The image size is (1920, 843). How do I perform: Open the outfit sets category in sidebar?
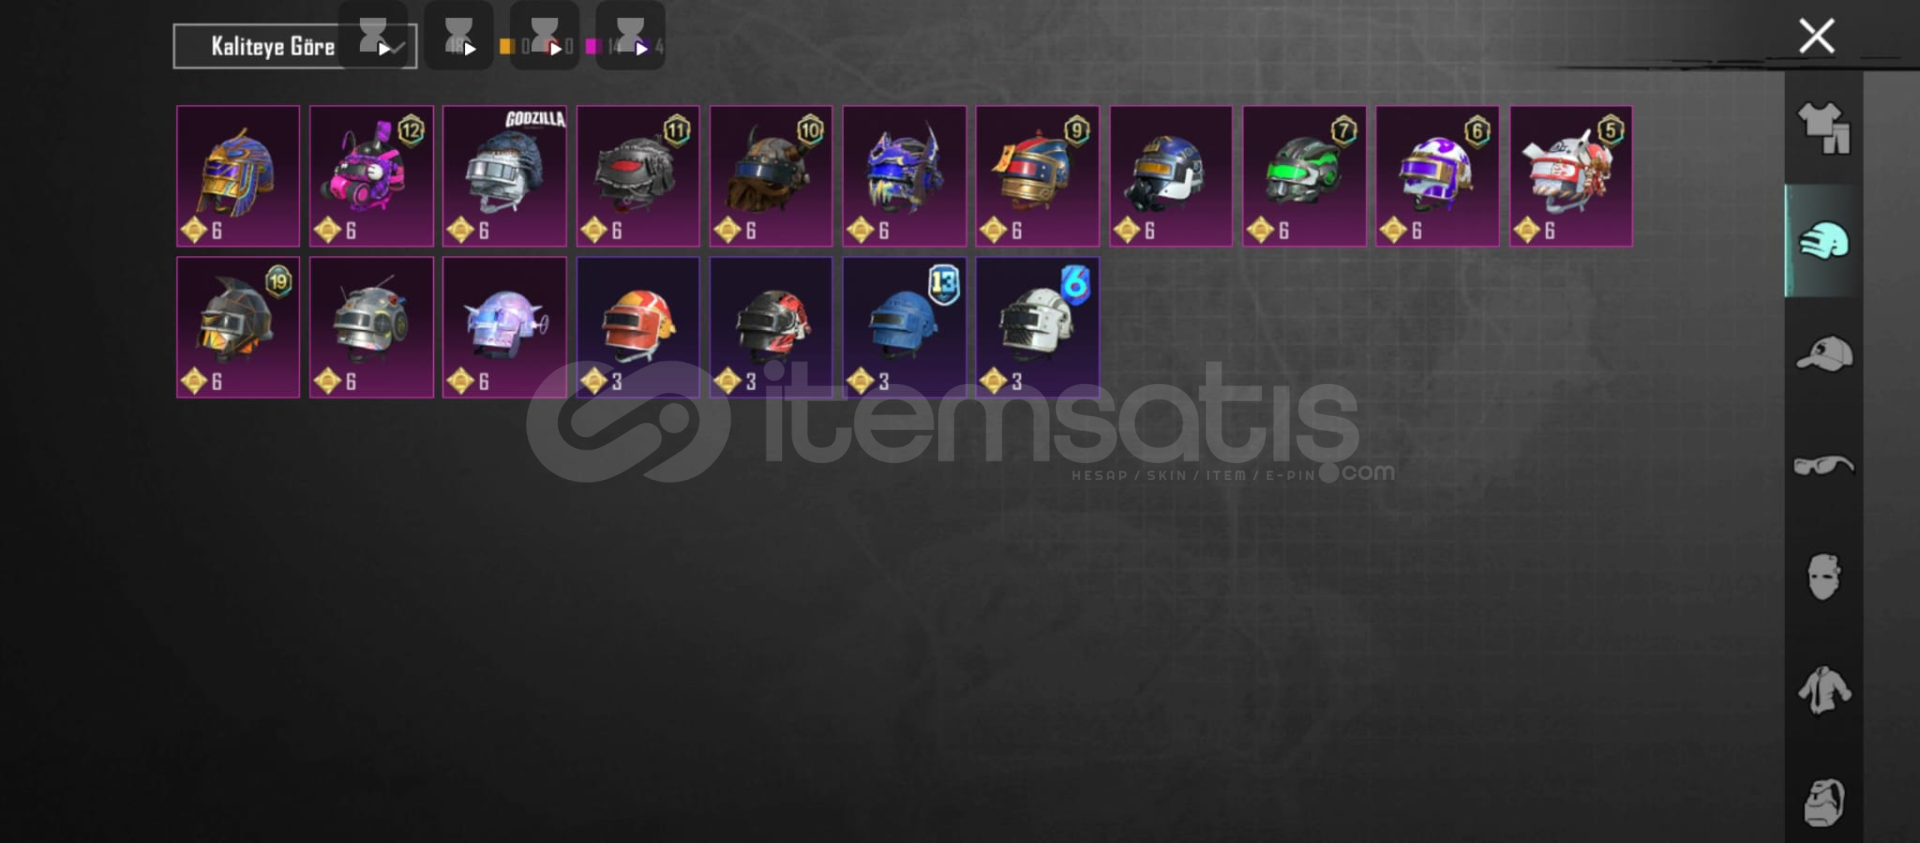[1824, 128]
